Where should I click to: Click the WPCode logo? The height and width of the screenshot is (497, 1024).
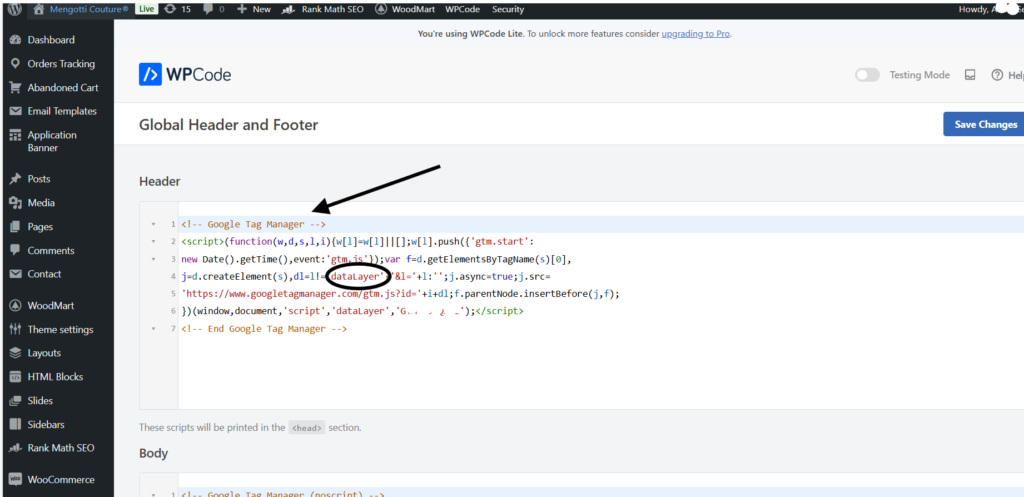pyautogui.click(x=185, y=74)
